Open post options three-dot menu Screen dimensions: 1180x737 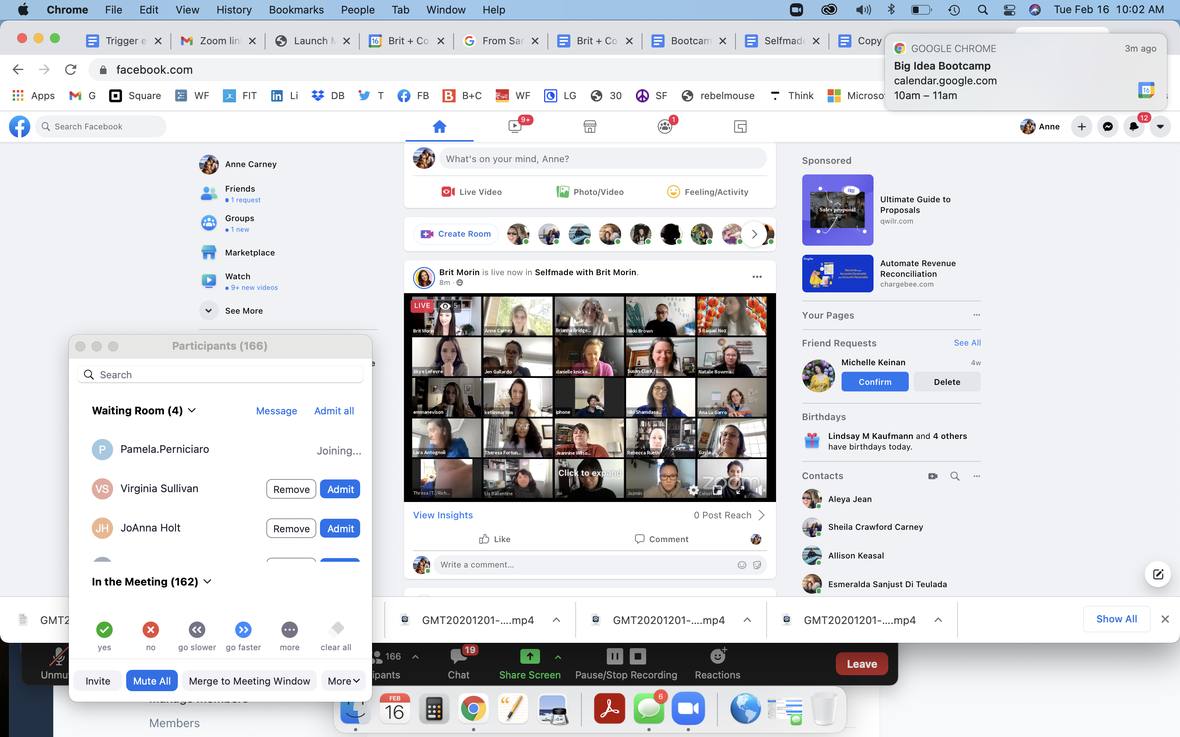point(757,277)
